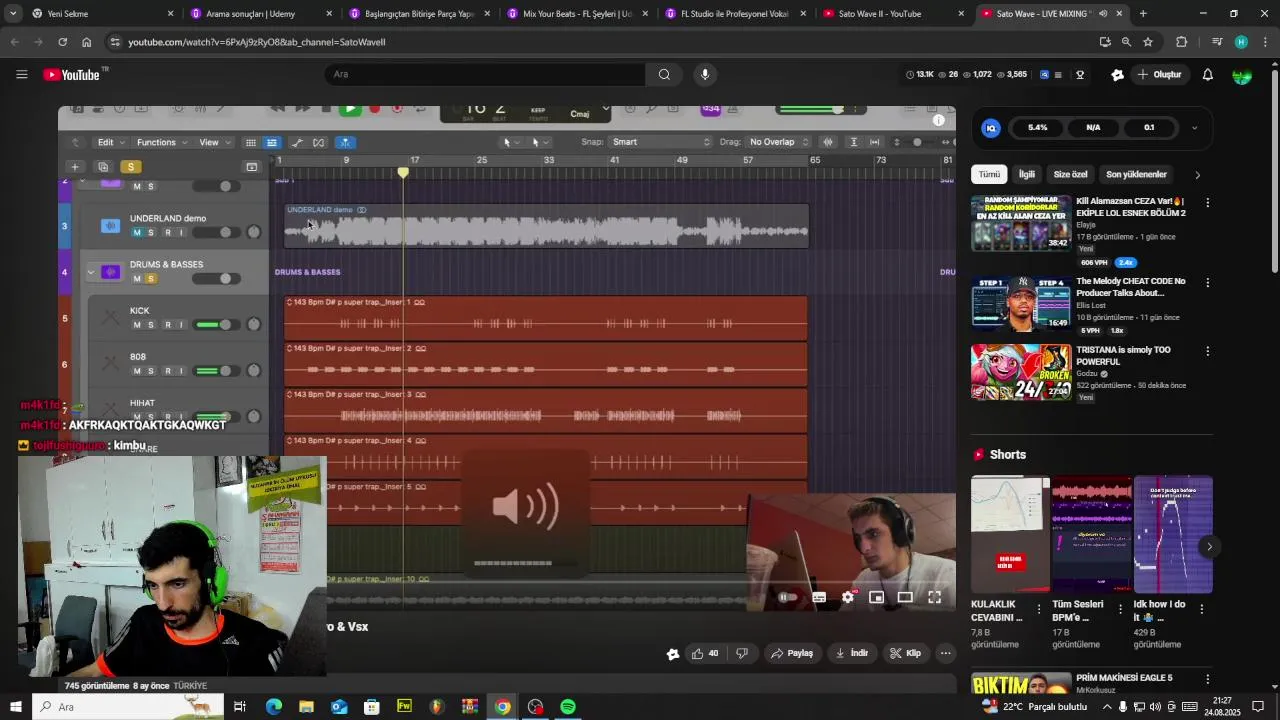The height and width of the screenshot is (720, 1280).
Task: Open the Melody CHEAT CODE video title
Action: [1130, 288]
